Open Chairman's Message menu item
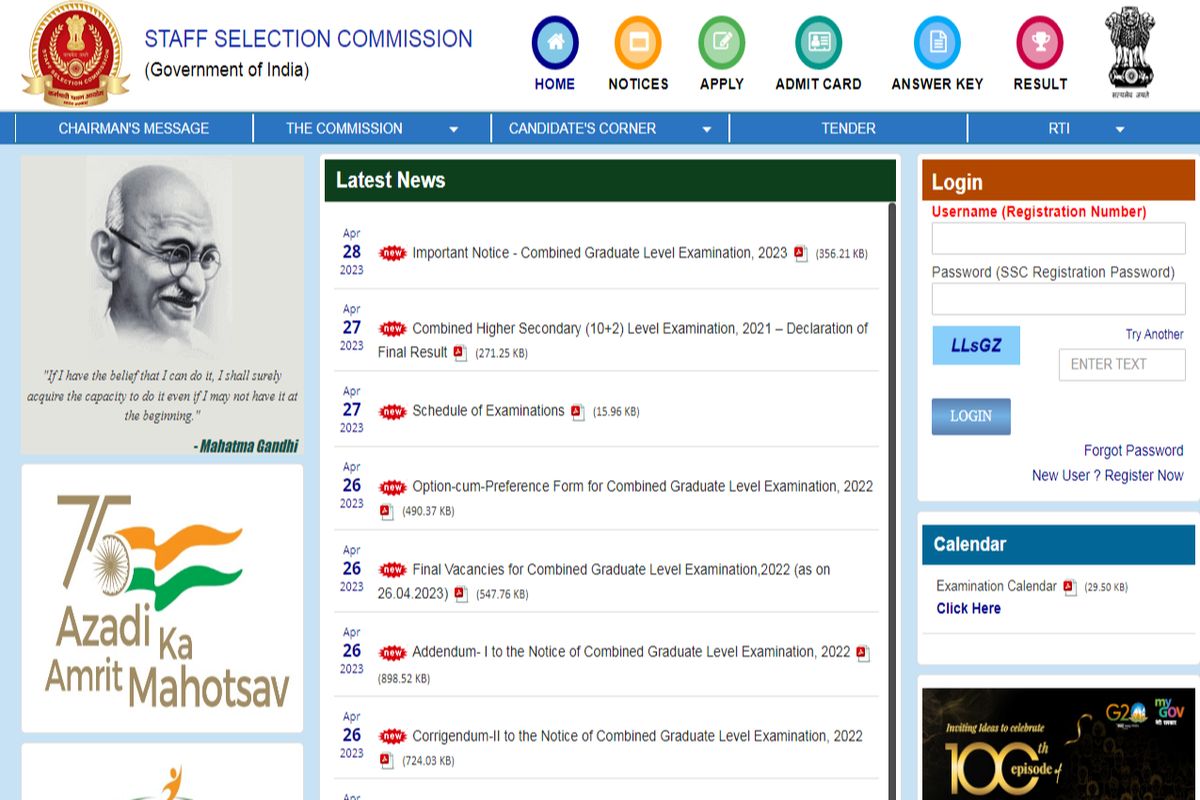1200x800 pixels. pos(134,128)
